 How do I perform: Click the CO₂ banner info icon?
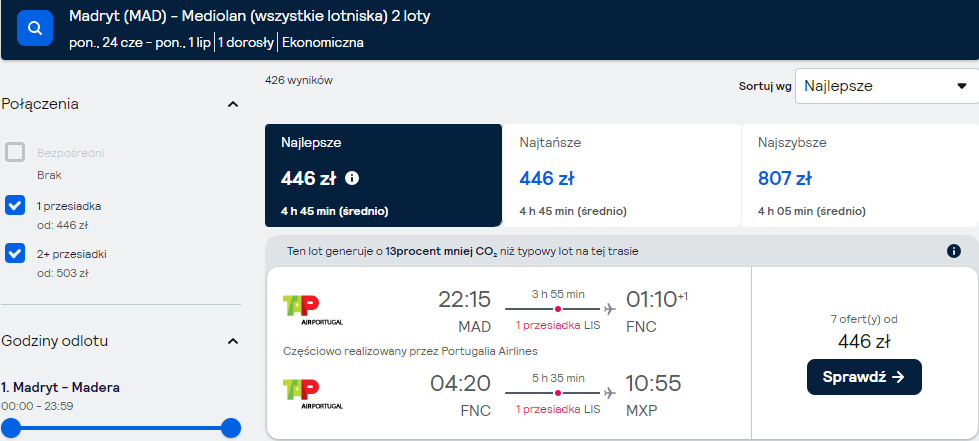pos(953,251)
